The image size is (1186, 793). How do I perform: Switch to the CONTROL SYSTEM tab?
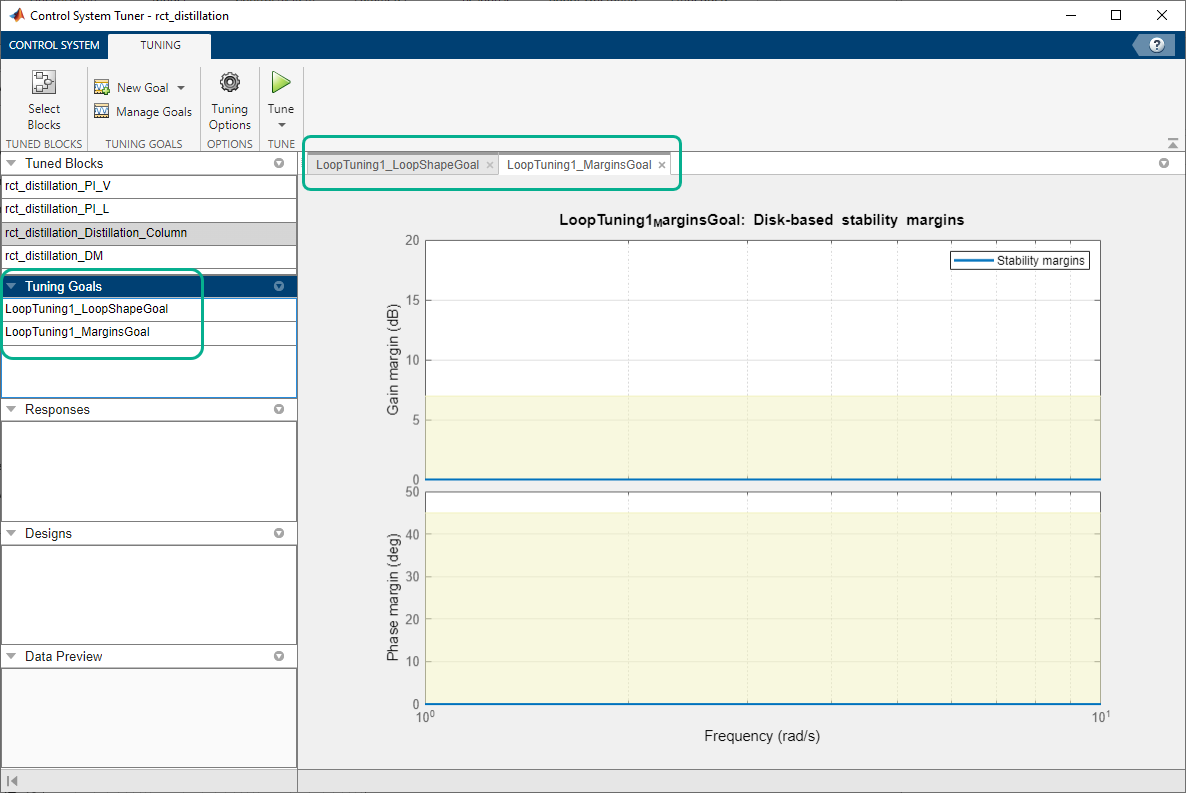click(54, 45)
